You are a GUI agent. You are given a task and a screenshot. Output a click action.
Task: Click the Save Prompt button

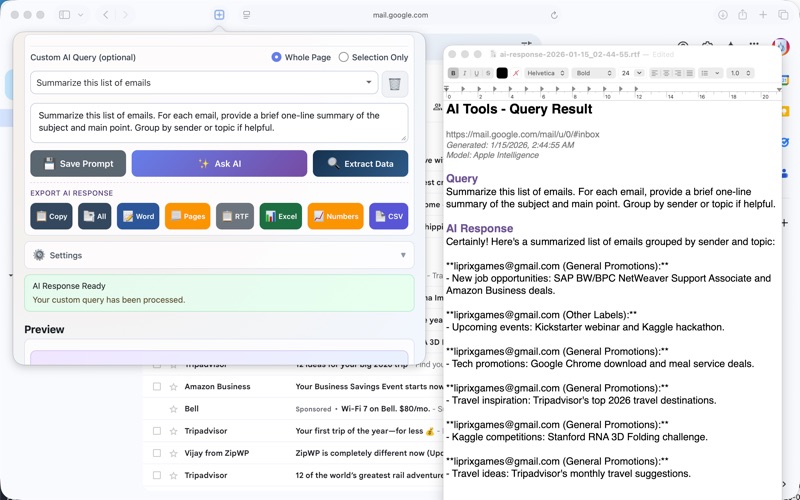click(78, 164)
